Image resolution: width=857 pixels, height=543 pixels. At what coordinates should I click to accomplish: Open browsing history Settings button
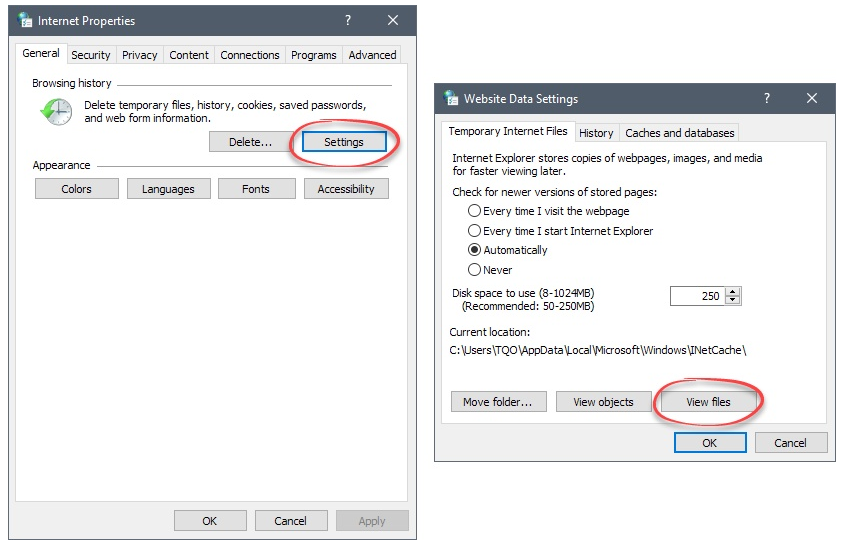click(344, 142)
